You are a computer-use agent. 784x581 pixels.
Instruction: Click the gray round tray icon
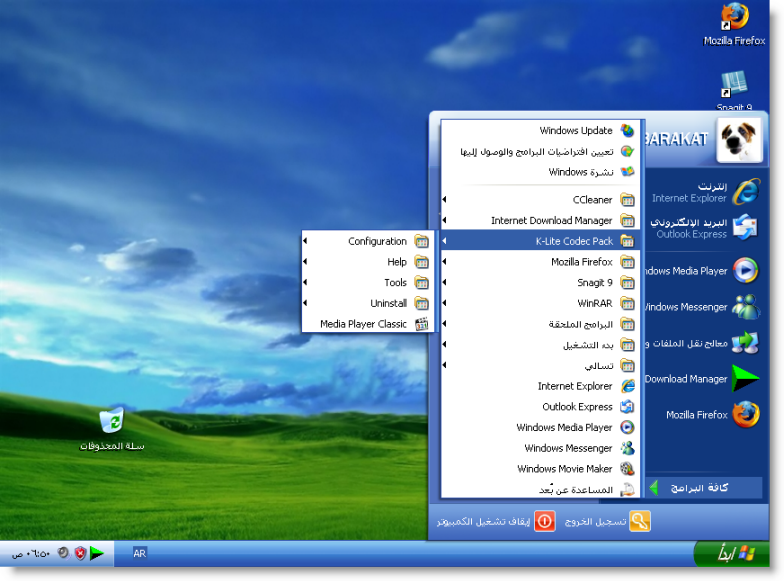63,553
